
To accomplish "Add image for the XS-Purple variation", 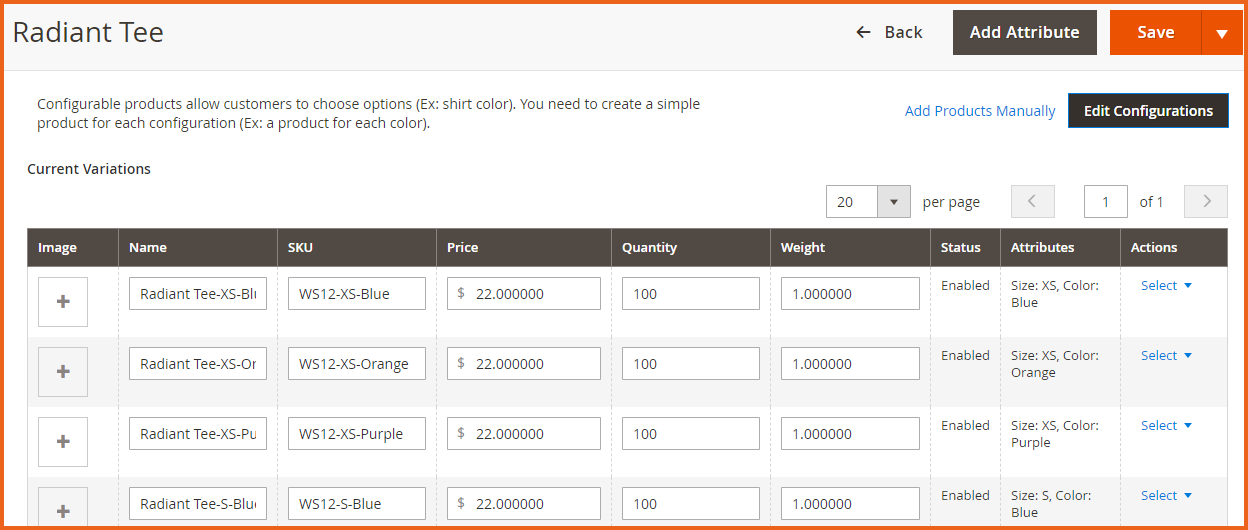I will point(63,441).
